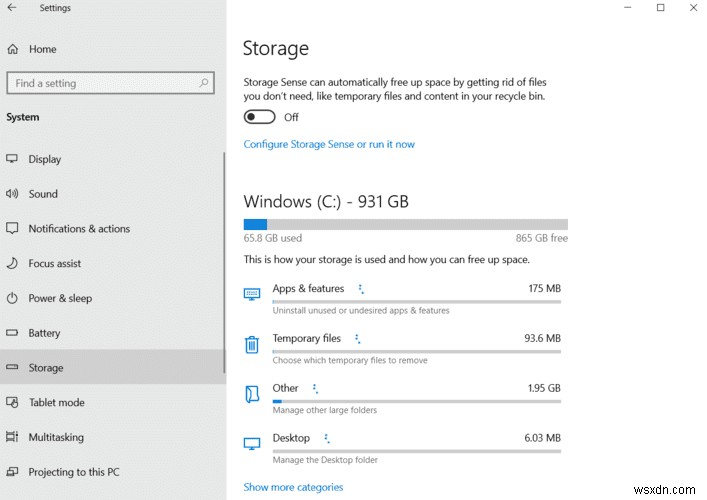707x500 pixels.
Task: Click the Other category usage bar
Action: (417, 401)
